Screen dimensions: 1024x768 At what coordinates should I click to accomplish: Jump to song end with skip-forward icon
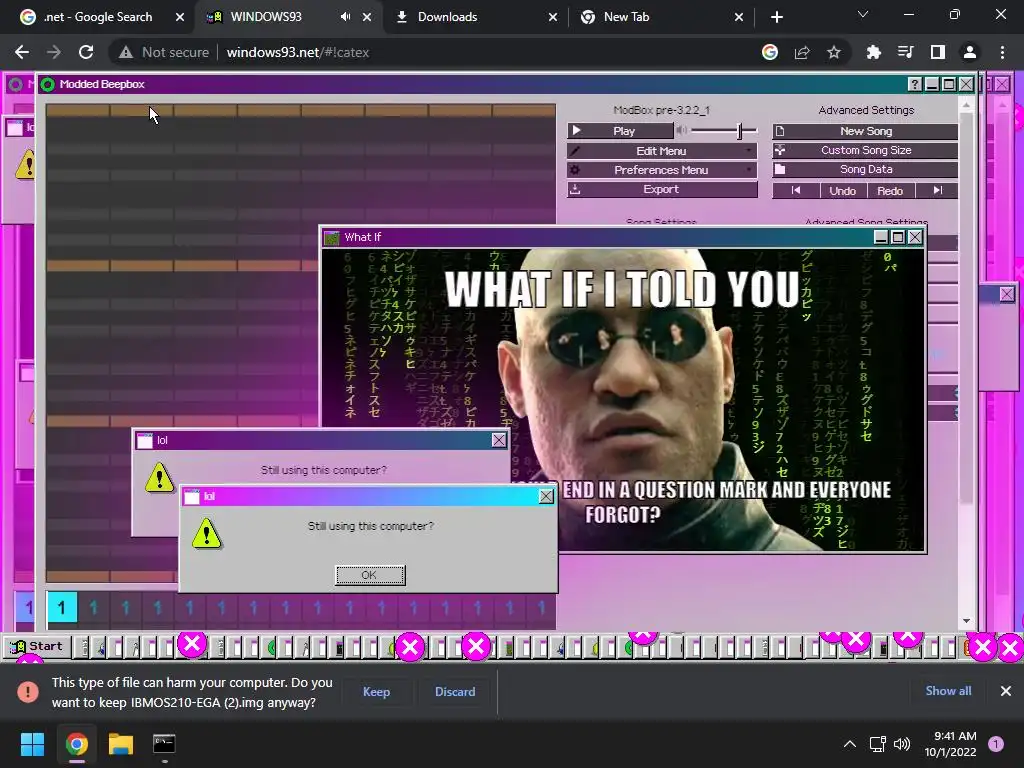pos(937,191)
